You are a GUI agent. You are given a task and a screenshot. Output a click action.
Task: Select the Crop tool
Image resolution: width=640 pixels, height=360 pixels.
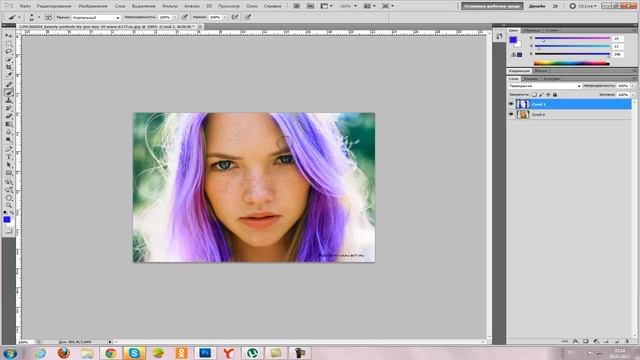[9, 67]
